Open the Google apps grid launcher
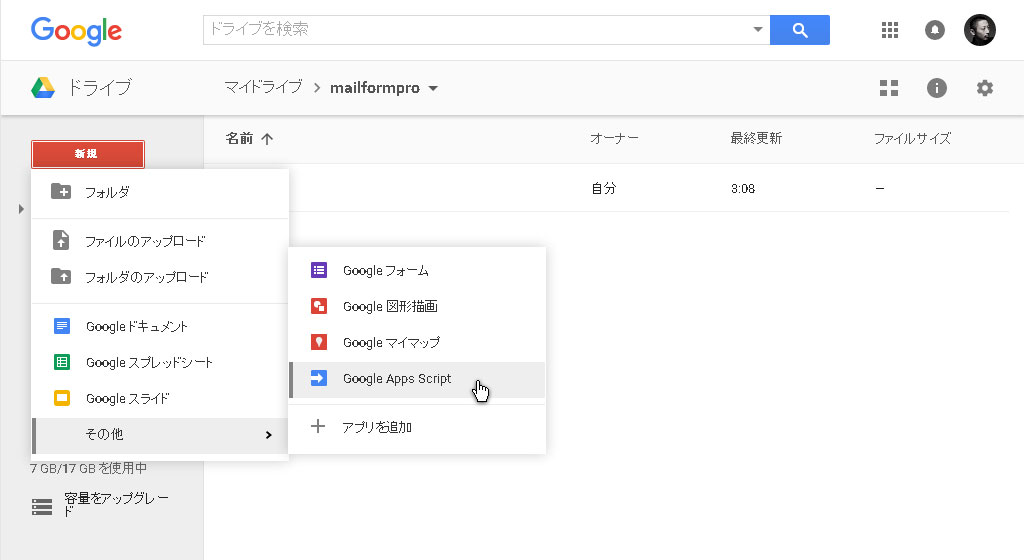 pyautogui.click(x=890, y=30)
